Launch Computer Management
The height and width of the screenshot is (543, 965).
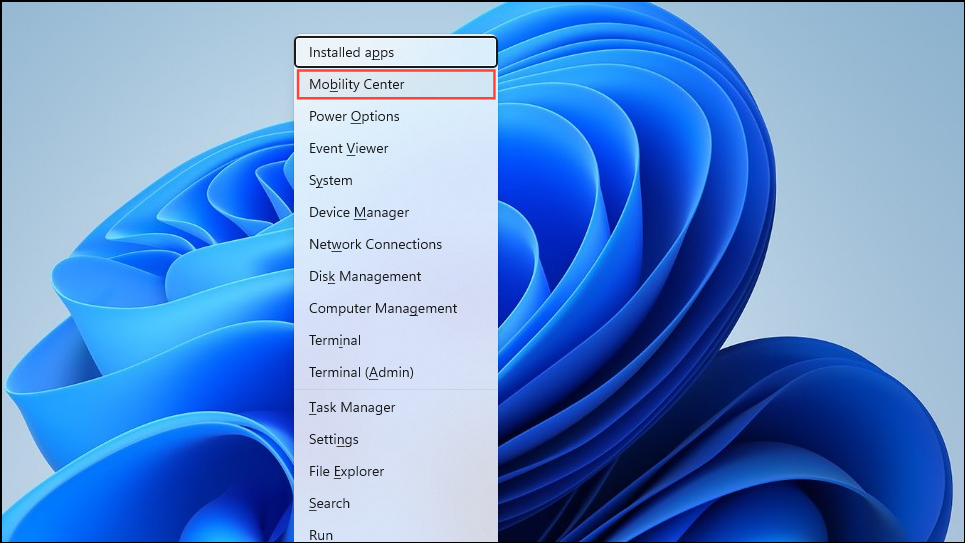396,308
